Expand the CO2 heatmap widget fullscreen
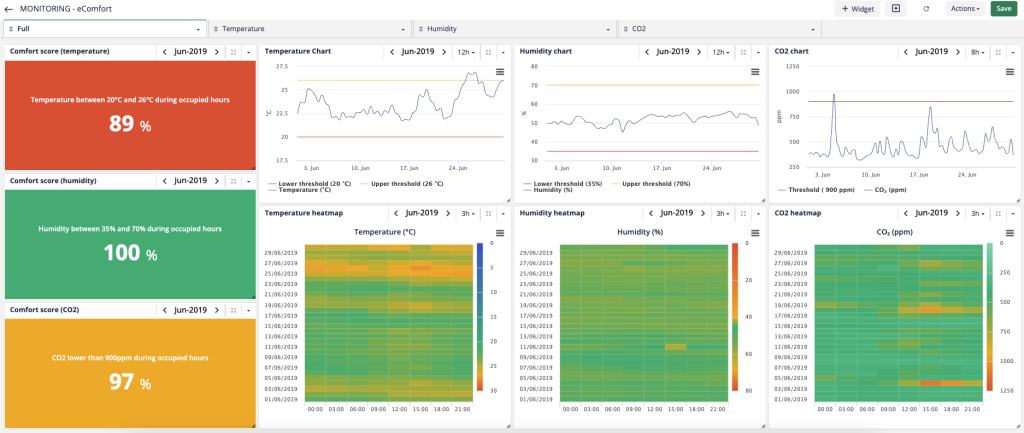Screen dimensions: 1024x433 click(x=999, y=214)
